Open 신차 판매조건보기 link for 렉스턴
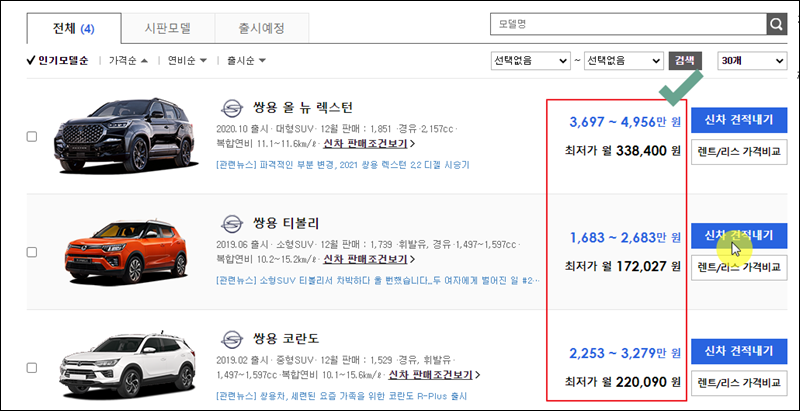 click(365, 144)
